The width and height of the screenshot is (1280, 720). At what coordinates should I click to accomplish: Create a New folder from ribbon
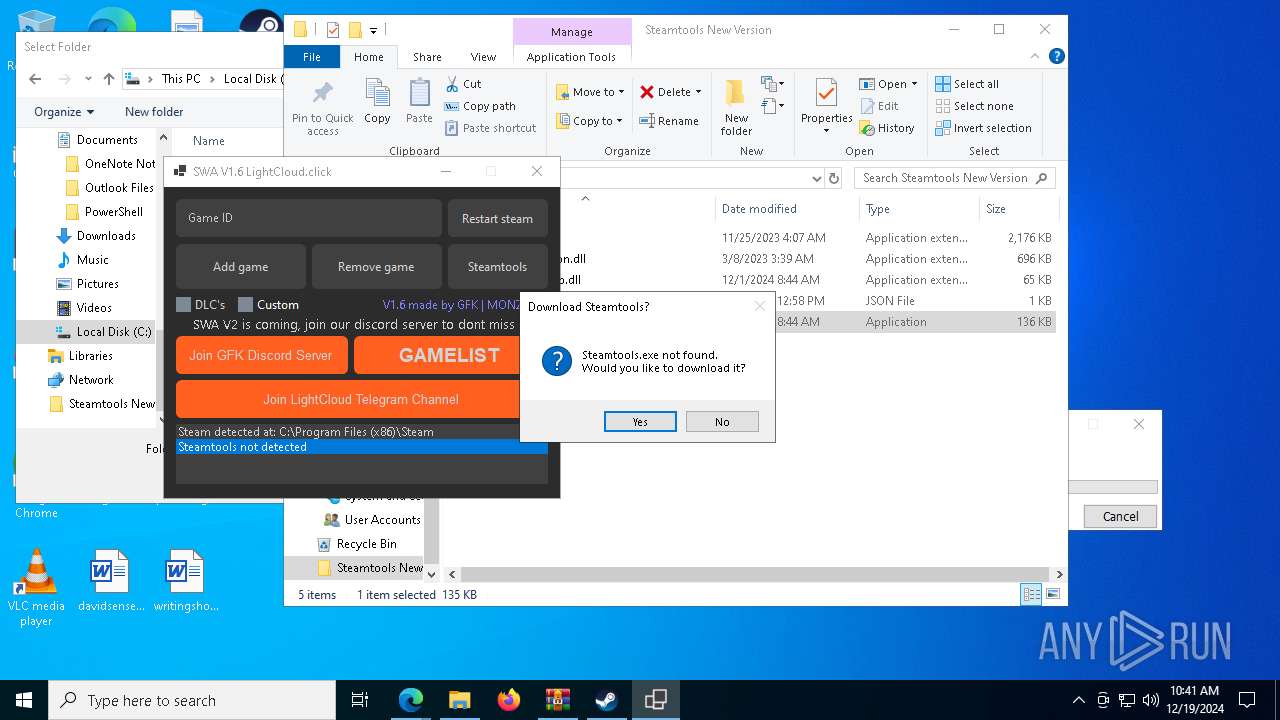pyautogui.click(x=736, y=107)
